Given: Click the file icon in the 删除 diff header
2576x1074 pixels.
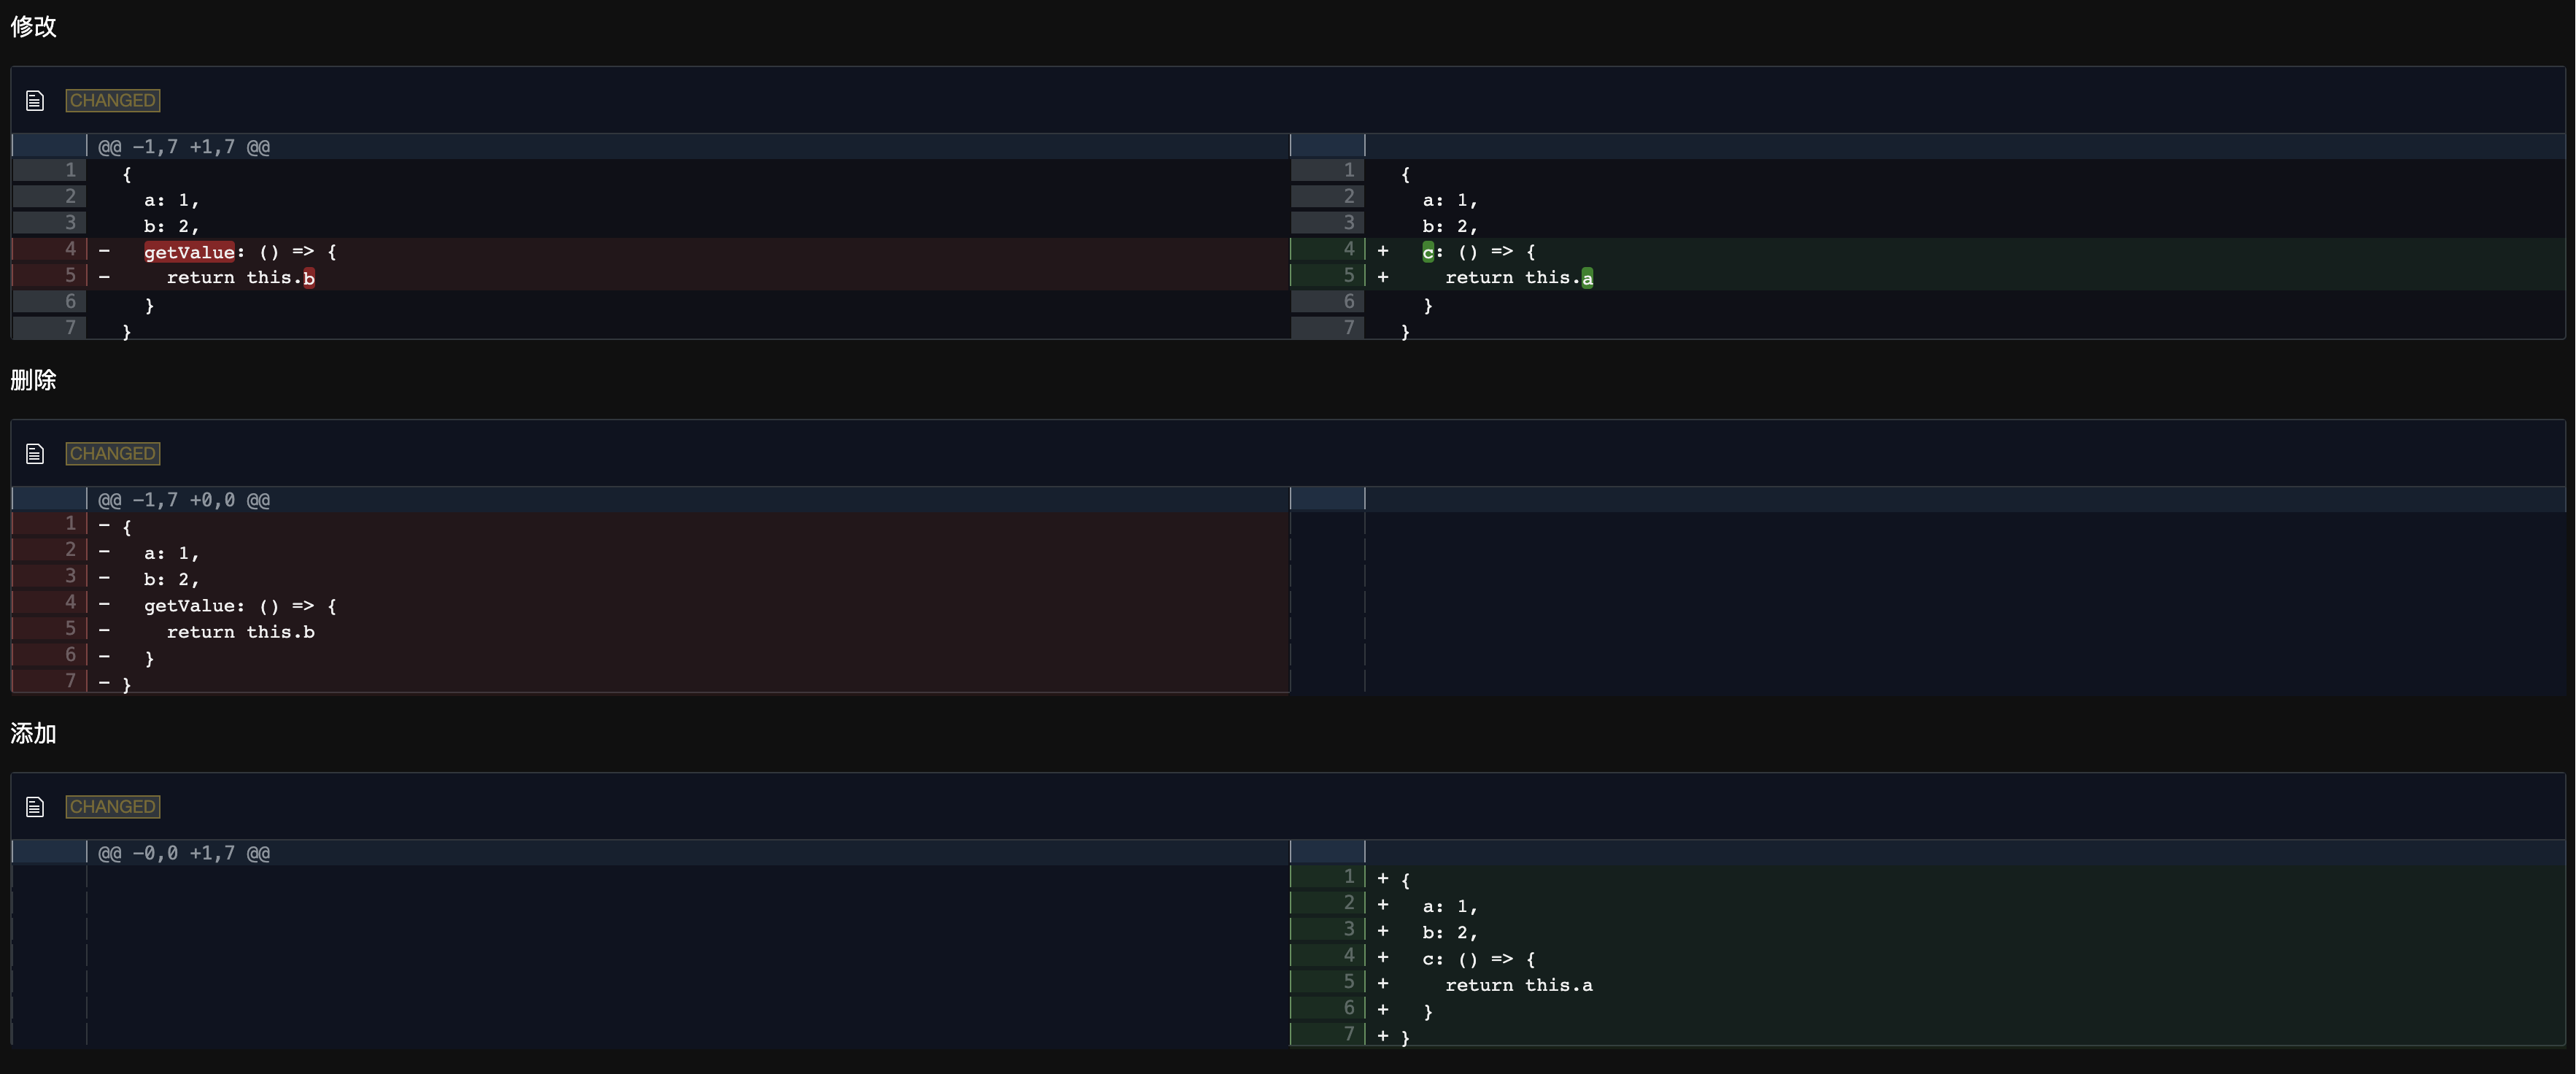Looking at the screenshot, I should pos(35,453).
